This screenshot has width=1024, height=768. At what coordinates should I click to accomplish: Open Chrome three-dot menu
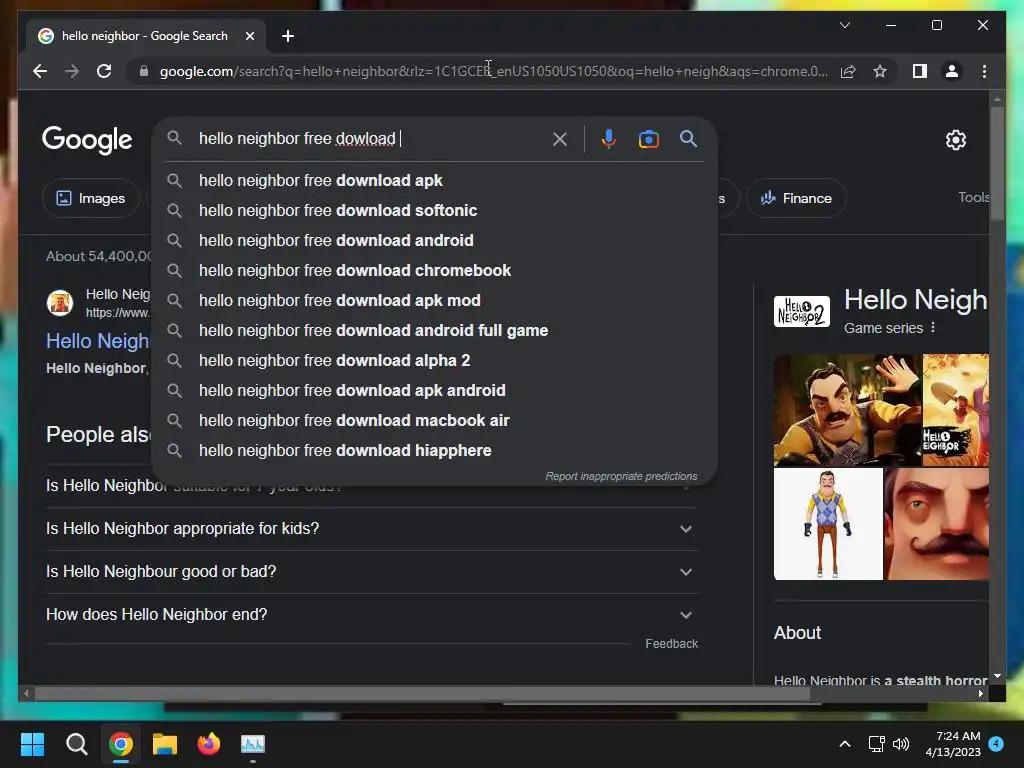pos(984,71)
